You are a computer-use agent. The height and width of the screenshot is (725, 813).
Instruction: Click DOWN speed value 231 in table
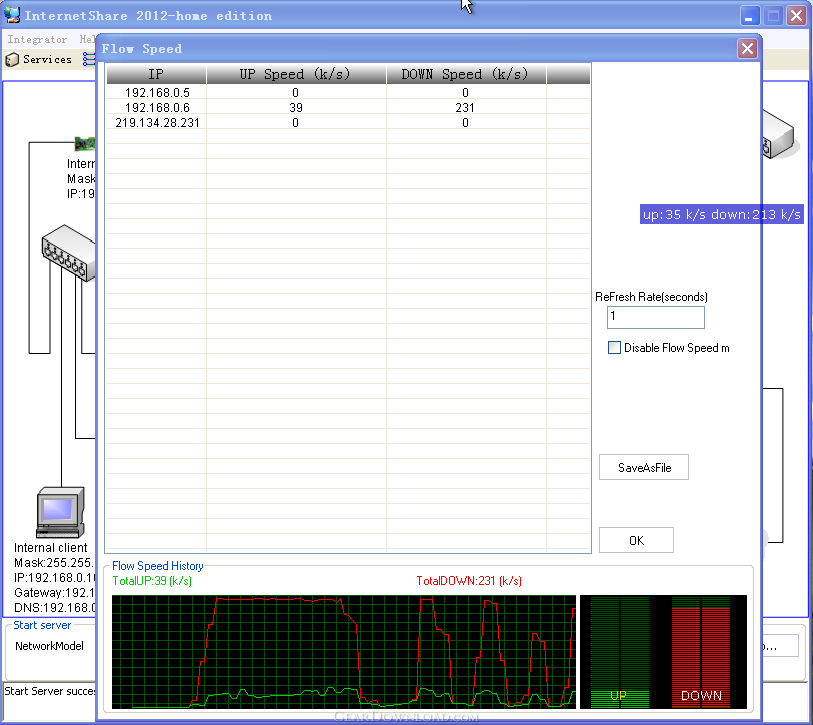click(x=465, y=108)
